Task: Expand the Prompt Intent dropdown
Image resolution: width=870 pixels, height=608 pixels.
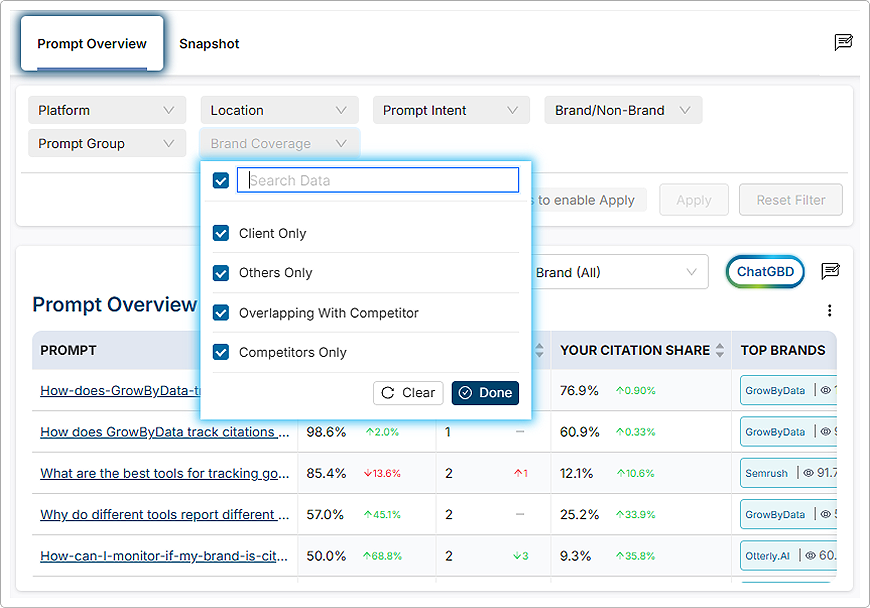Action: [451, 110]
